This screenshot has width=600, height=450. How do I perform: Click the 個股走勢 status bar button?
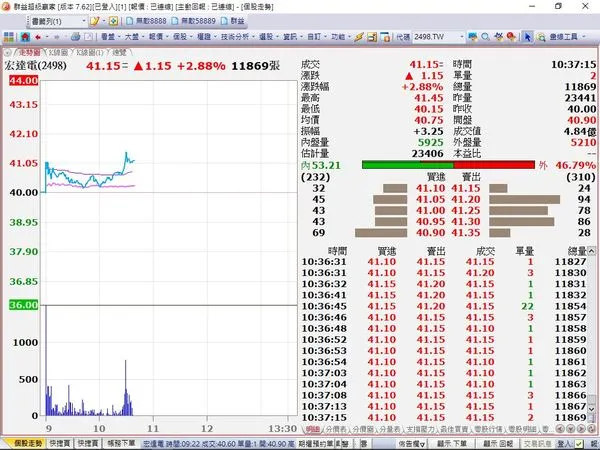tap(28, 444)
